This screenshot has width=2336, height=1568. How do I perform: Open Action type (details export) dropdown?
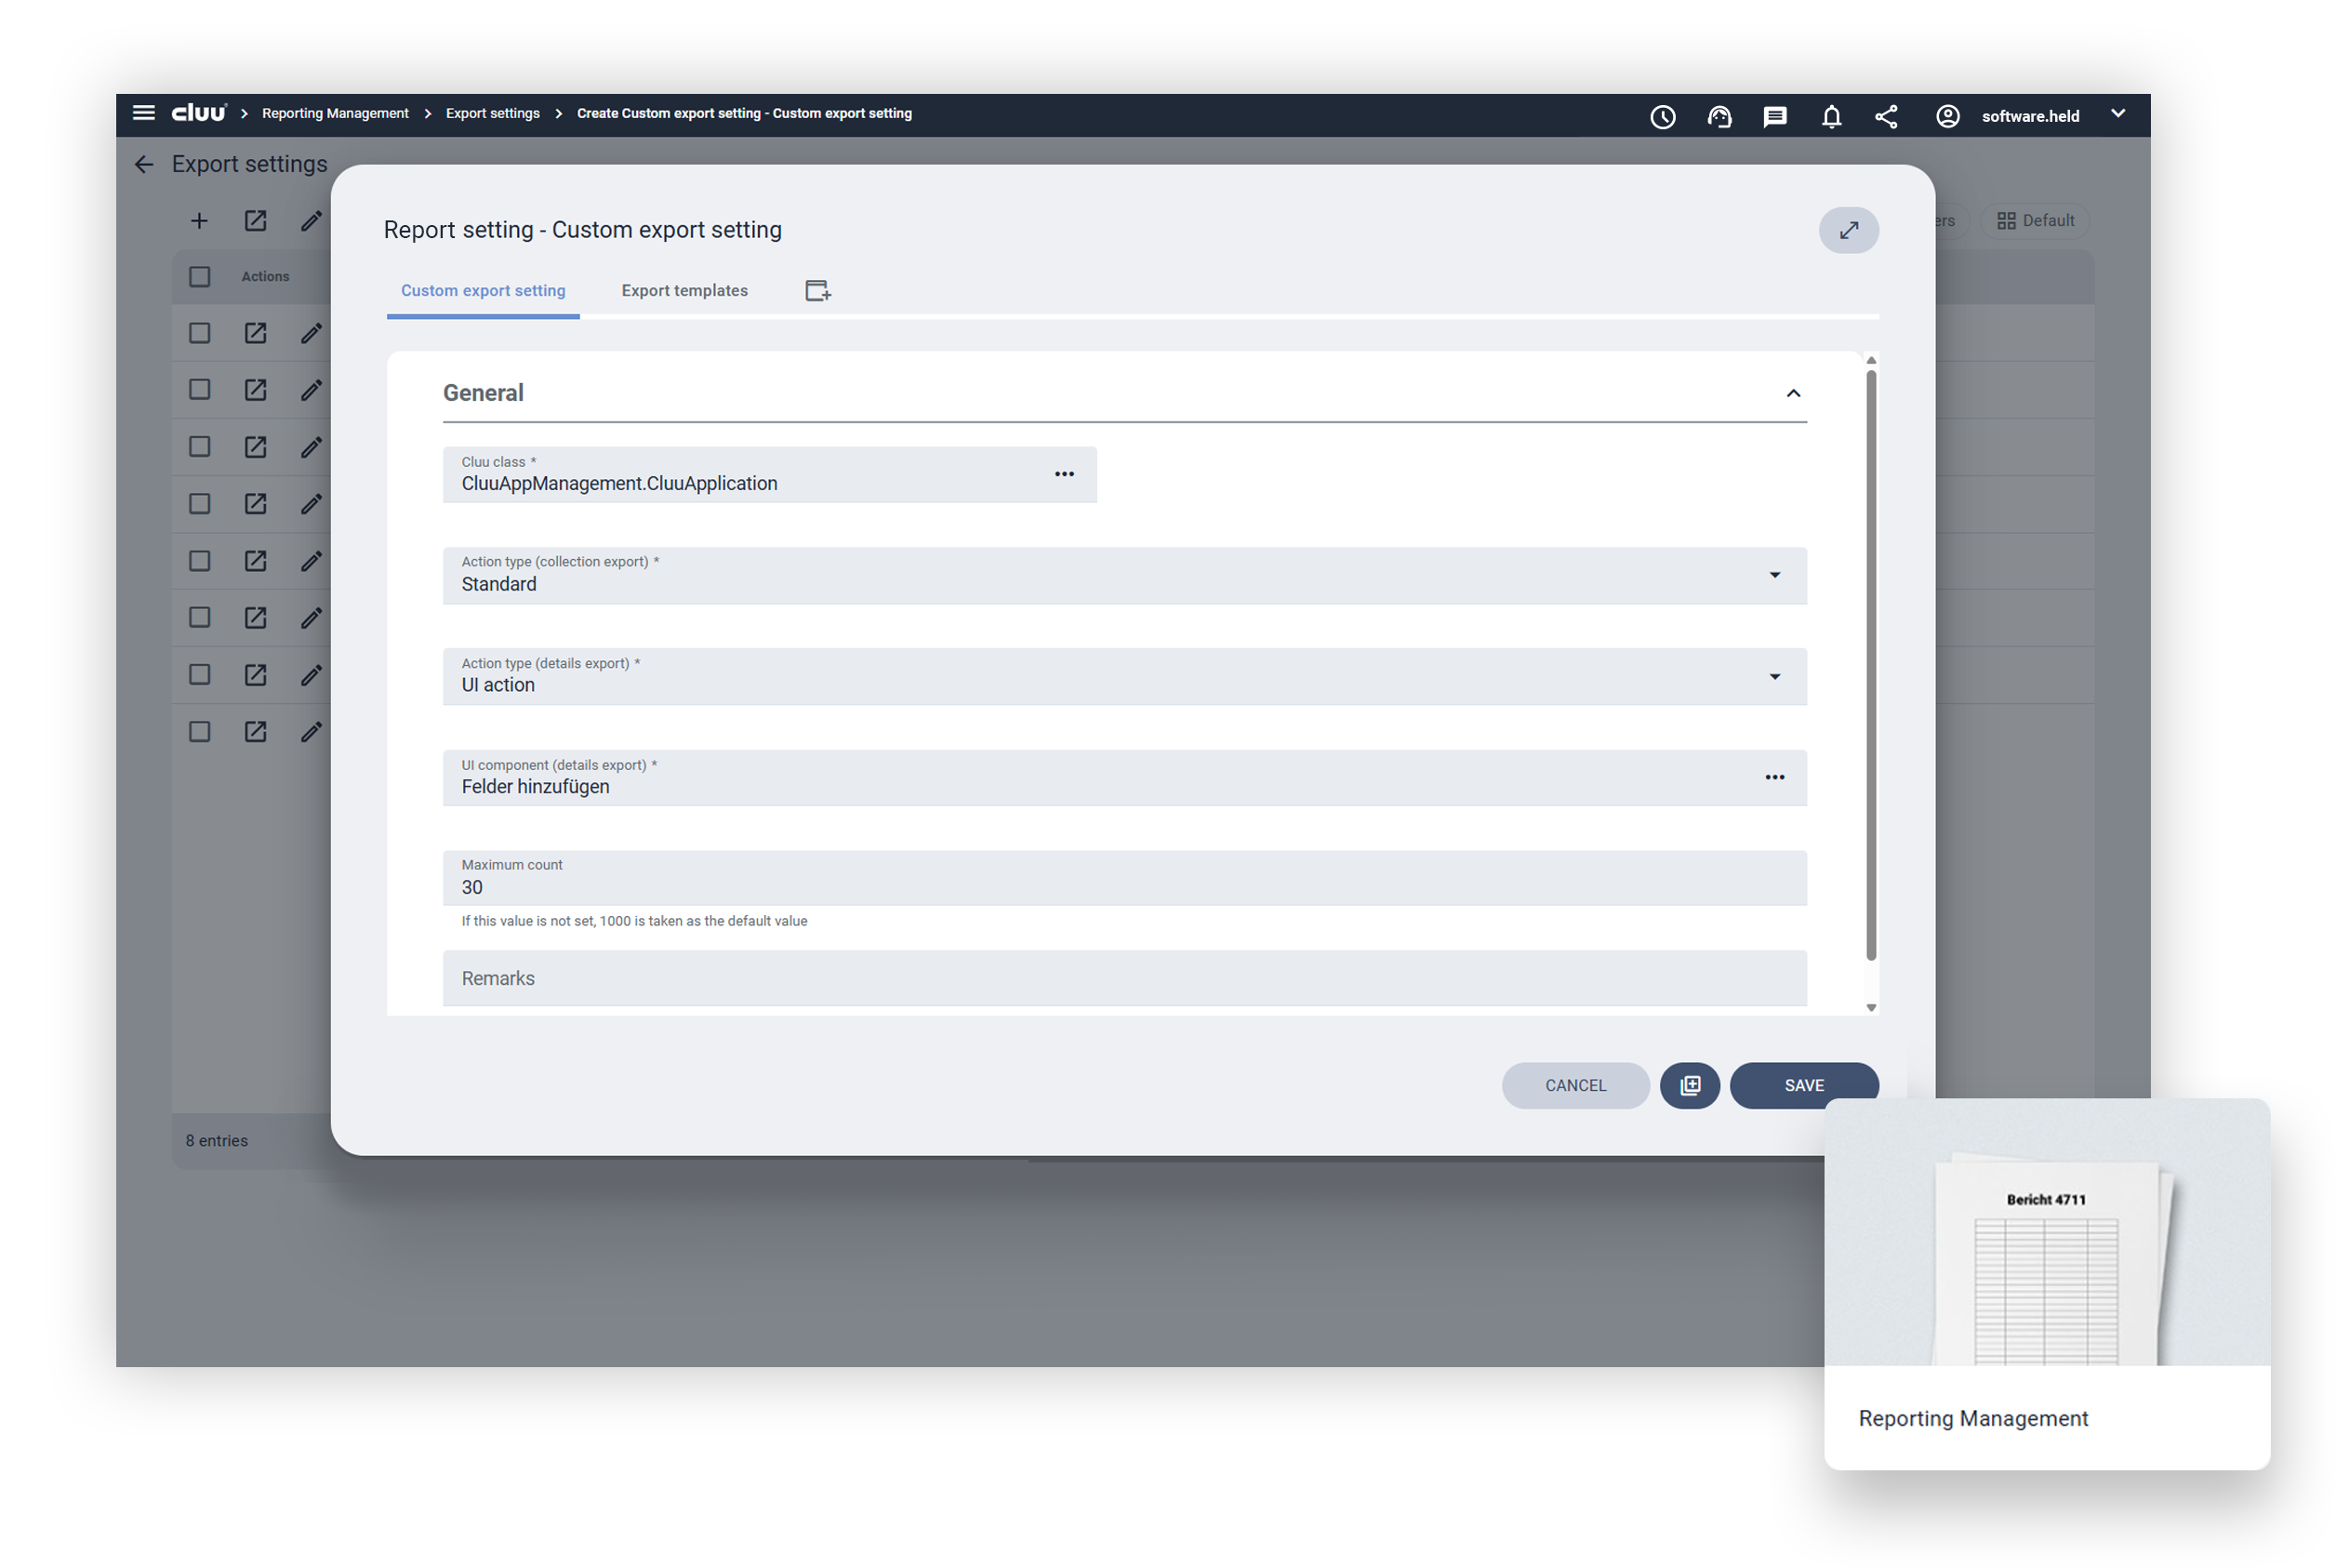point(1774,677)
